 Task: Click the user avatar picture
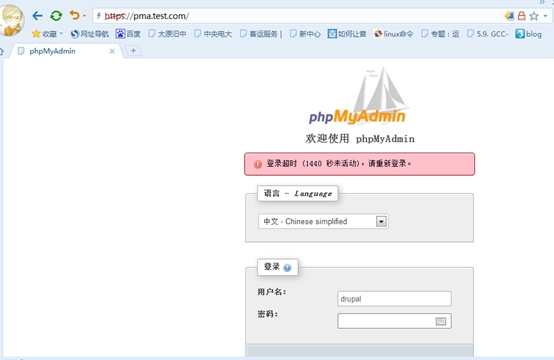coord(12,20)
